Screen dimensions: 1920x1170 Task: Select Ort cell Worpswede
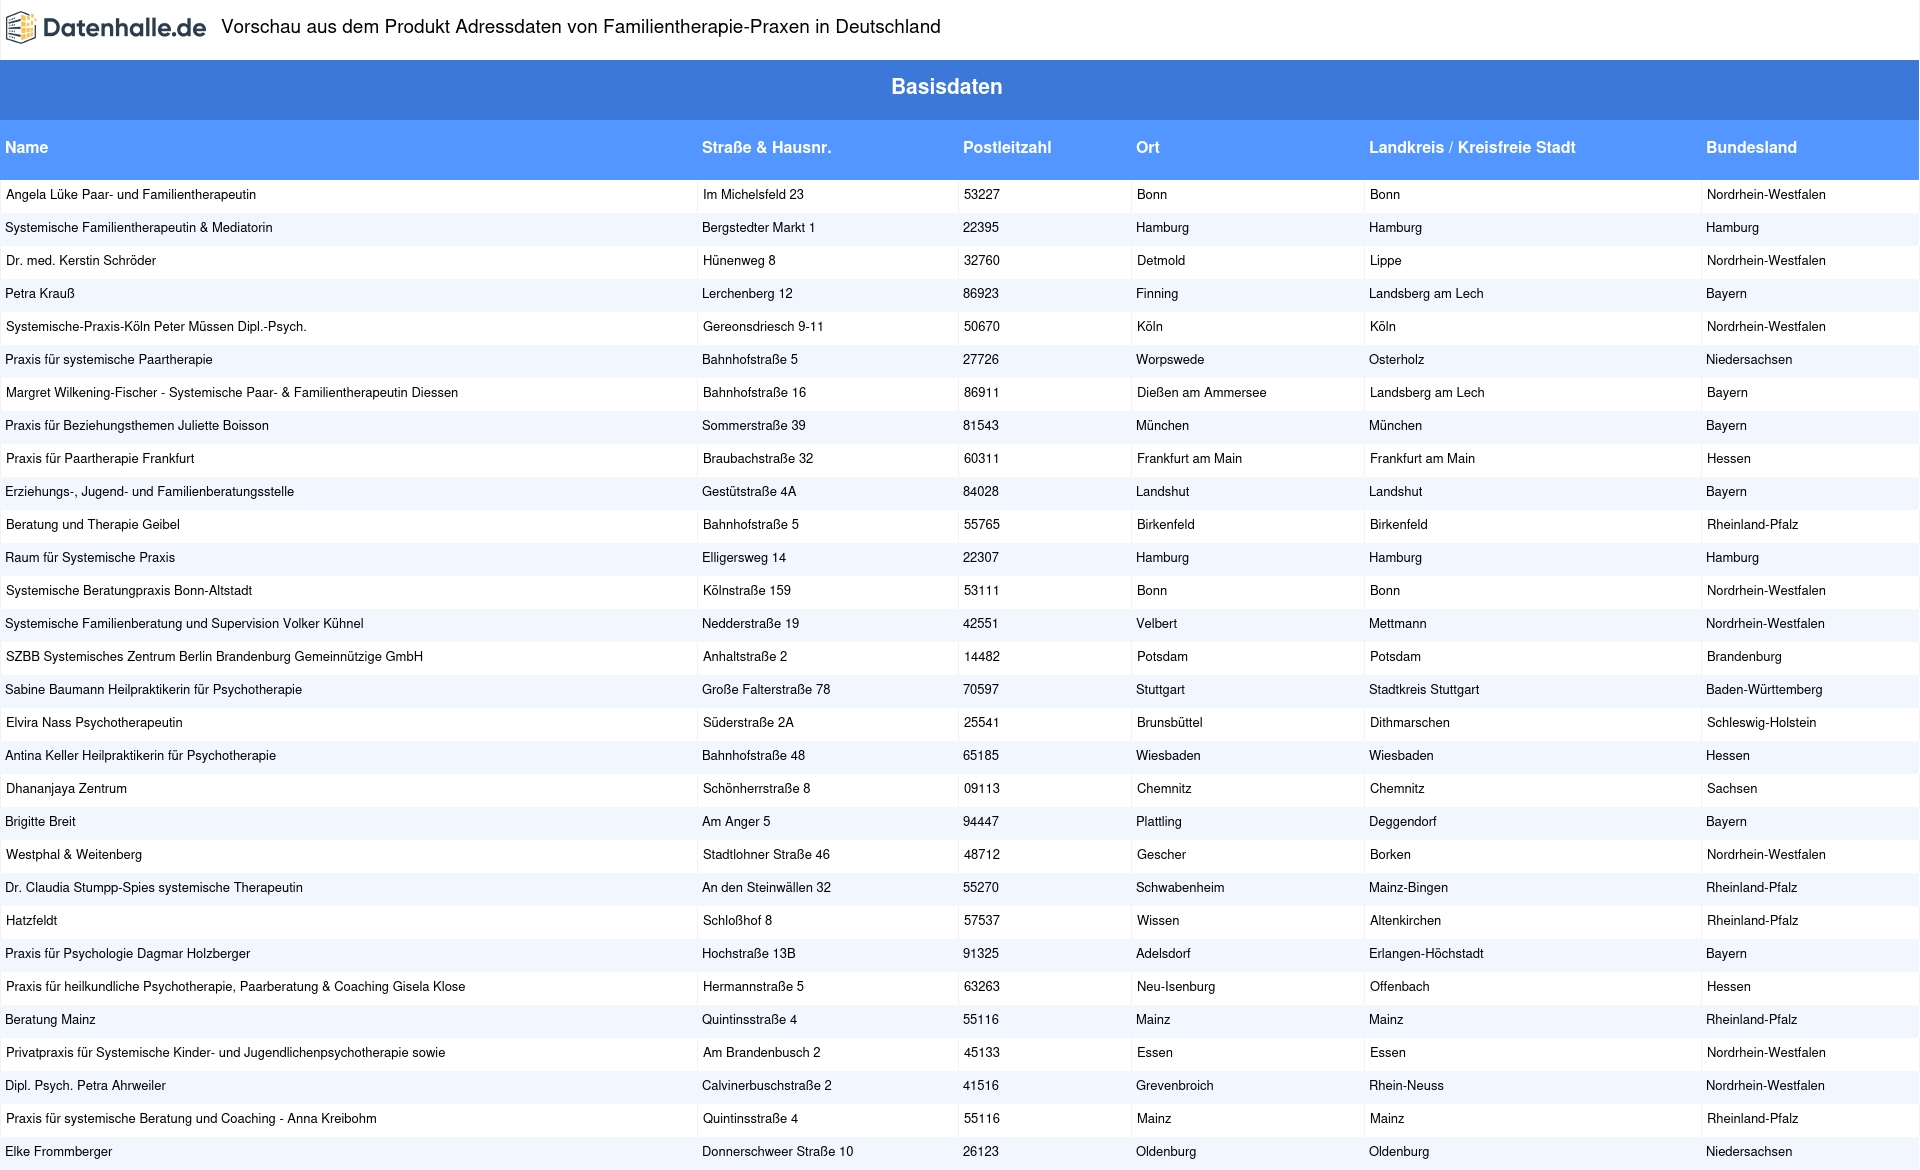tap(1169, 360)
